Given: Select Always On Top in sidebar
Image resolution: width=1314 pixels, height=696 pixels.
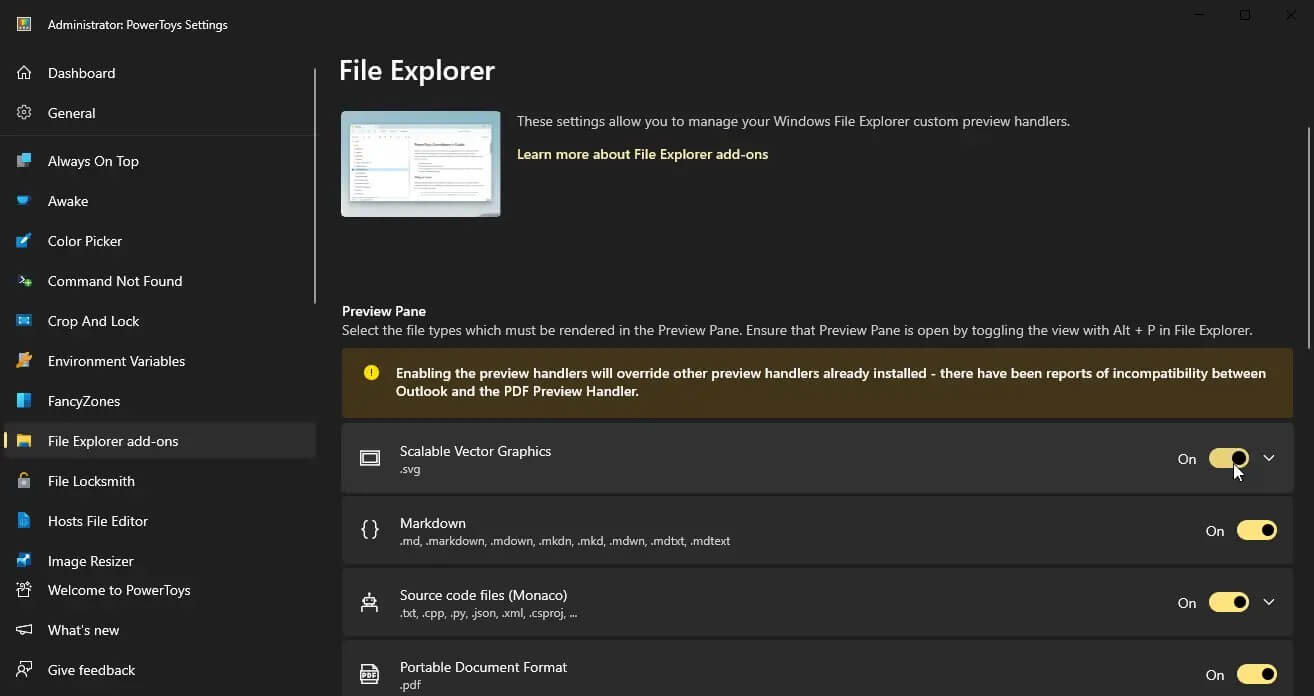Looking at the screenshot, I should [160, 161].
